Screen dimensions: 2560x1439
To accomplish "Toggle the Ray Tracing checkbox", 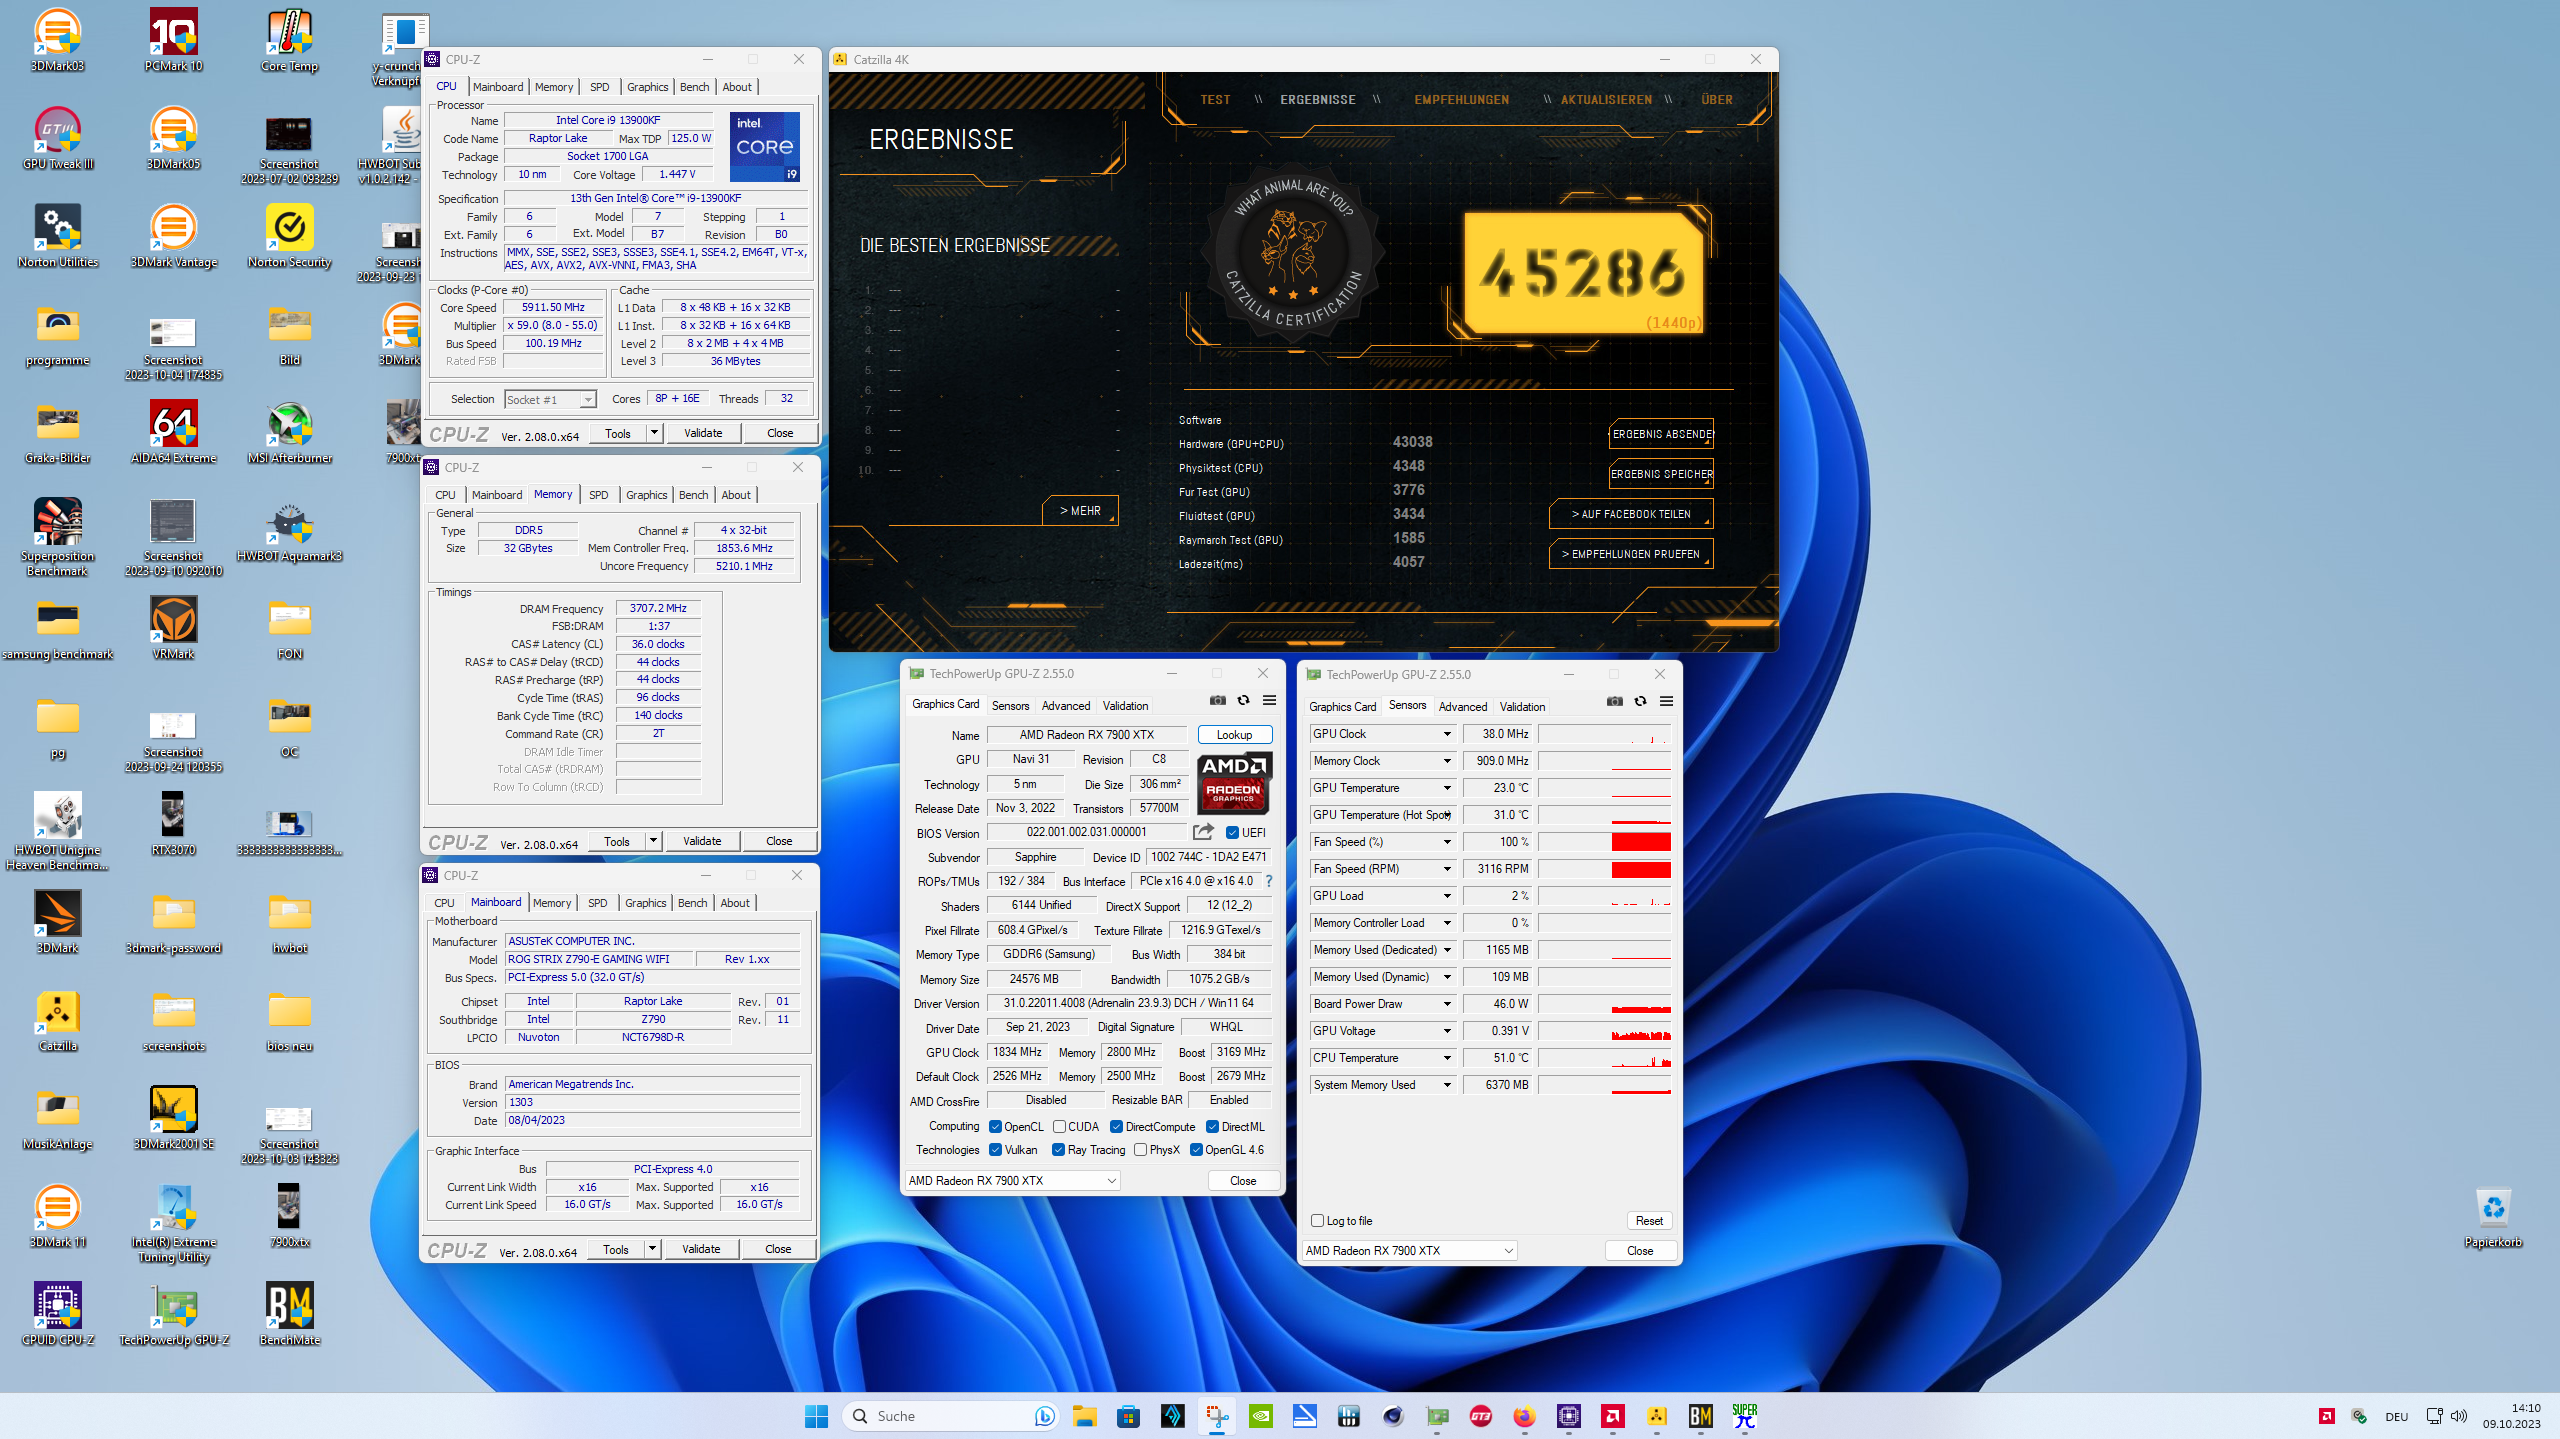I will [x=1058, y=1150].
